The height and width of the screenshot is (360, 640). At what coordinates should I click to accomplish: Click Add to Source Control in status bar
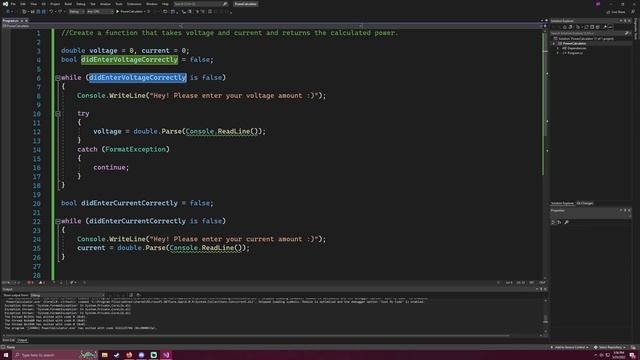pyautogui.click(x=569, y=347)
